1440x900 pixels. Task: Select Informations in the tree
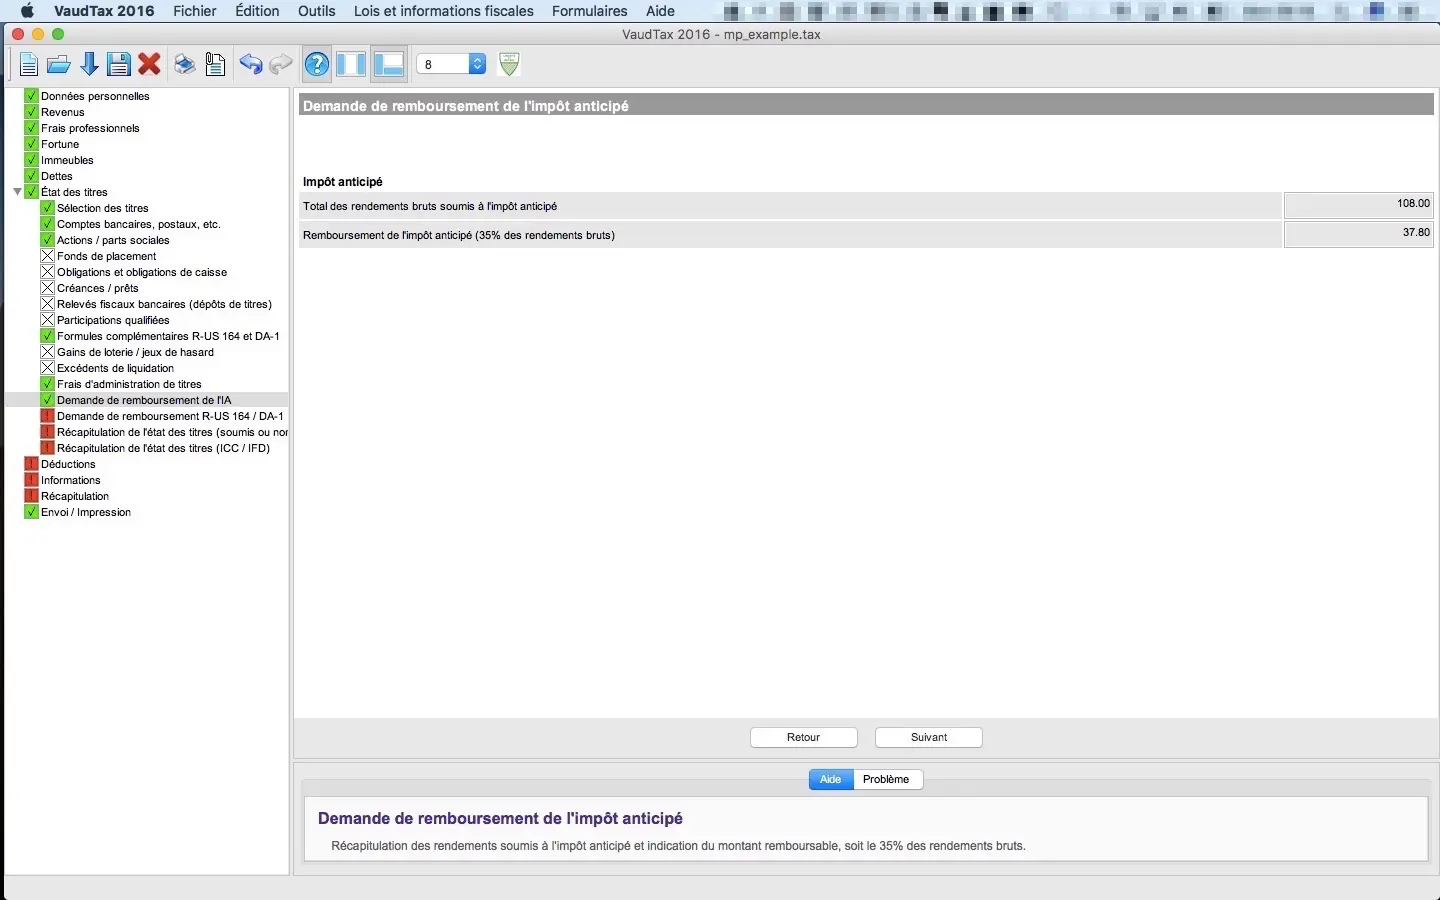[70, 480]
